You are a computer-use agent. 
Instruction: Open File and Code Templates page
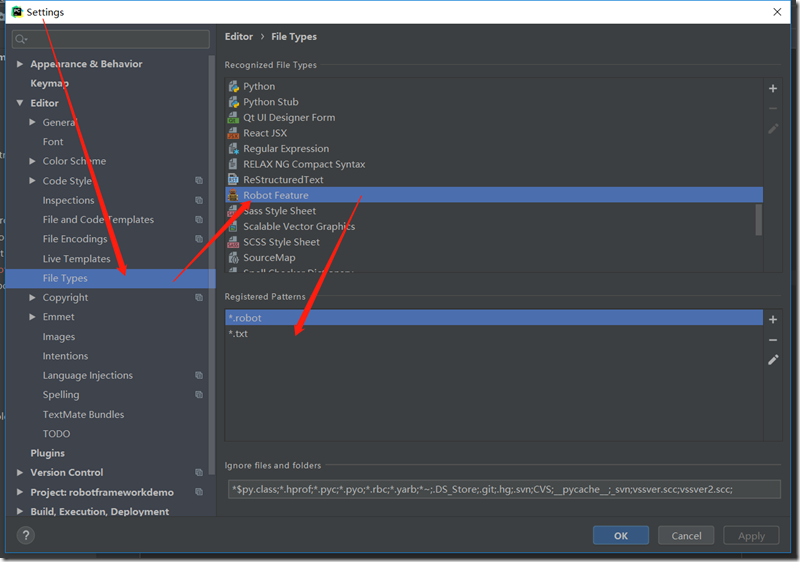[x=98, y=220]
